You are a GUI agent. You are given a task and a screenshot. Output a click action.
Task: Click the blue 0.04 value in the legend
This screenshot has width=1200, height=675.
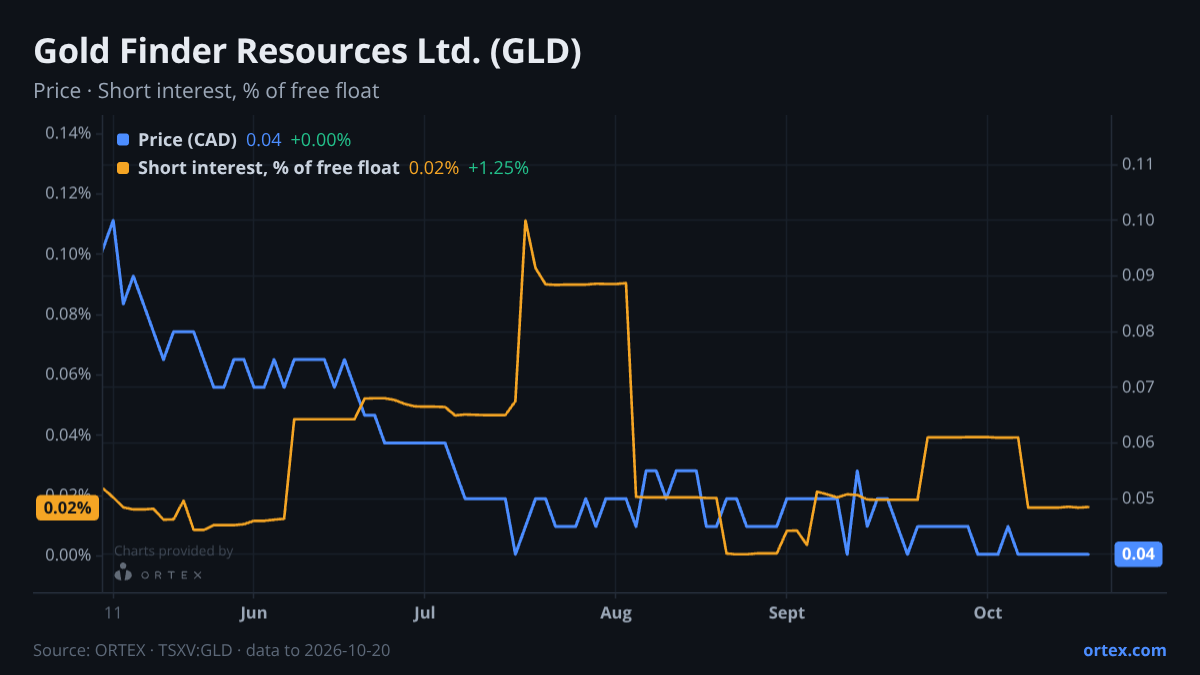pos(264,140)
